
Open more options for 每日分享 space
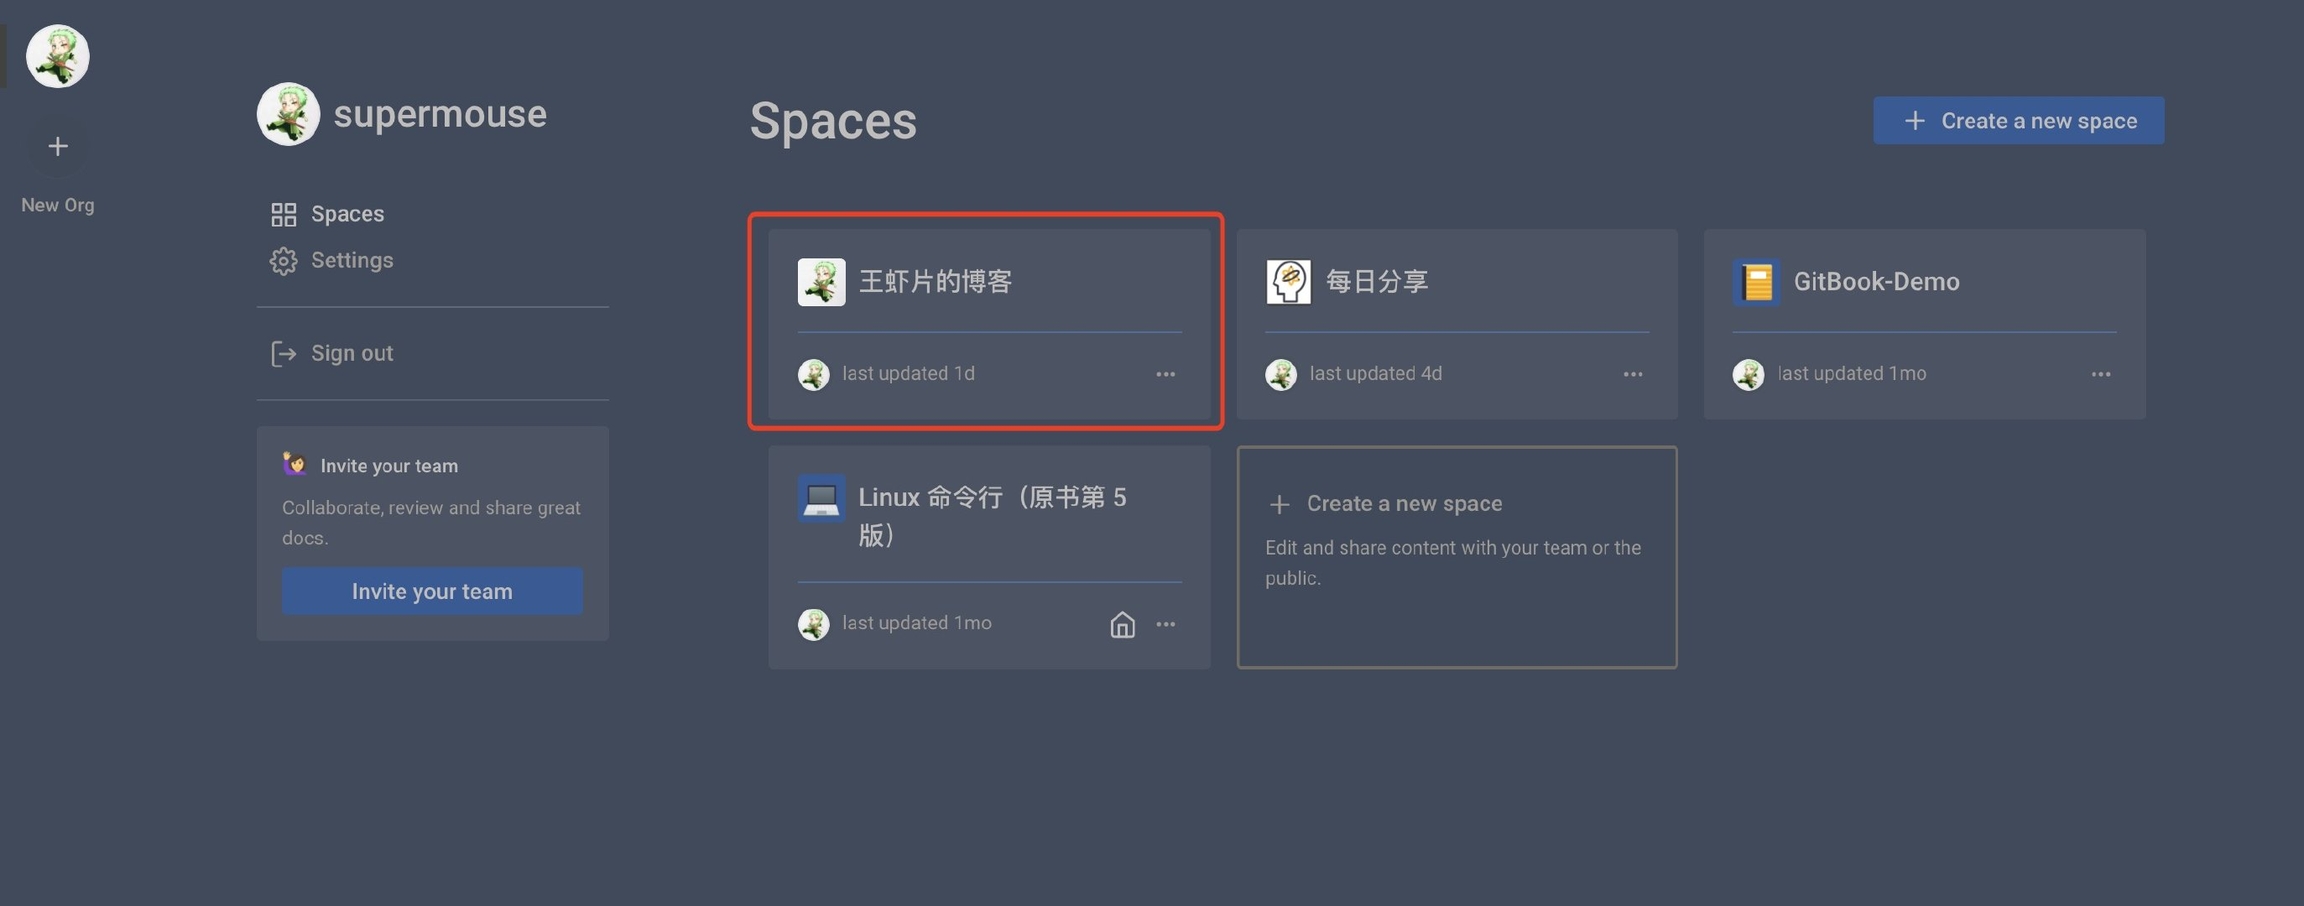(x=1633, y=374)
